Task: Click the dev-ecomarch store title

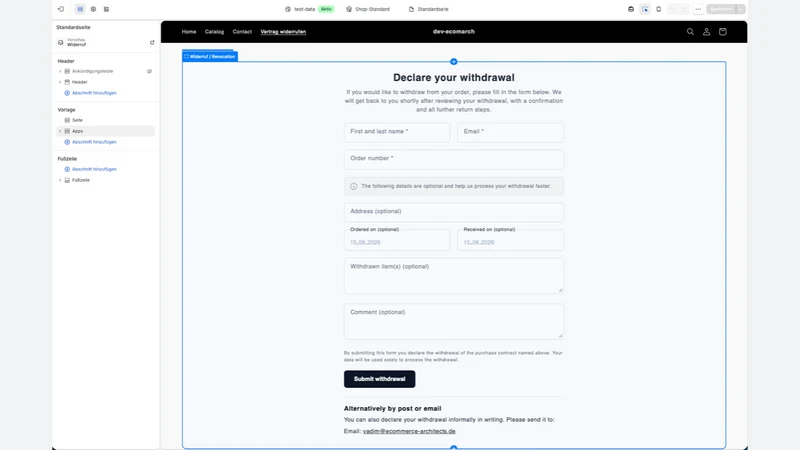Action: 454,32
